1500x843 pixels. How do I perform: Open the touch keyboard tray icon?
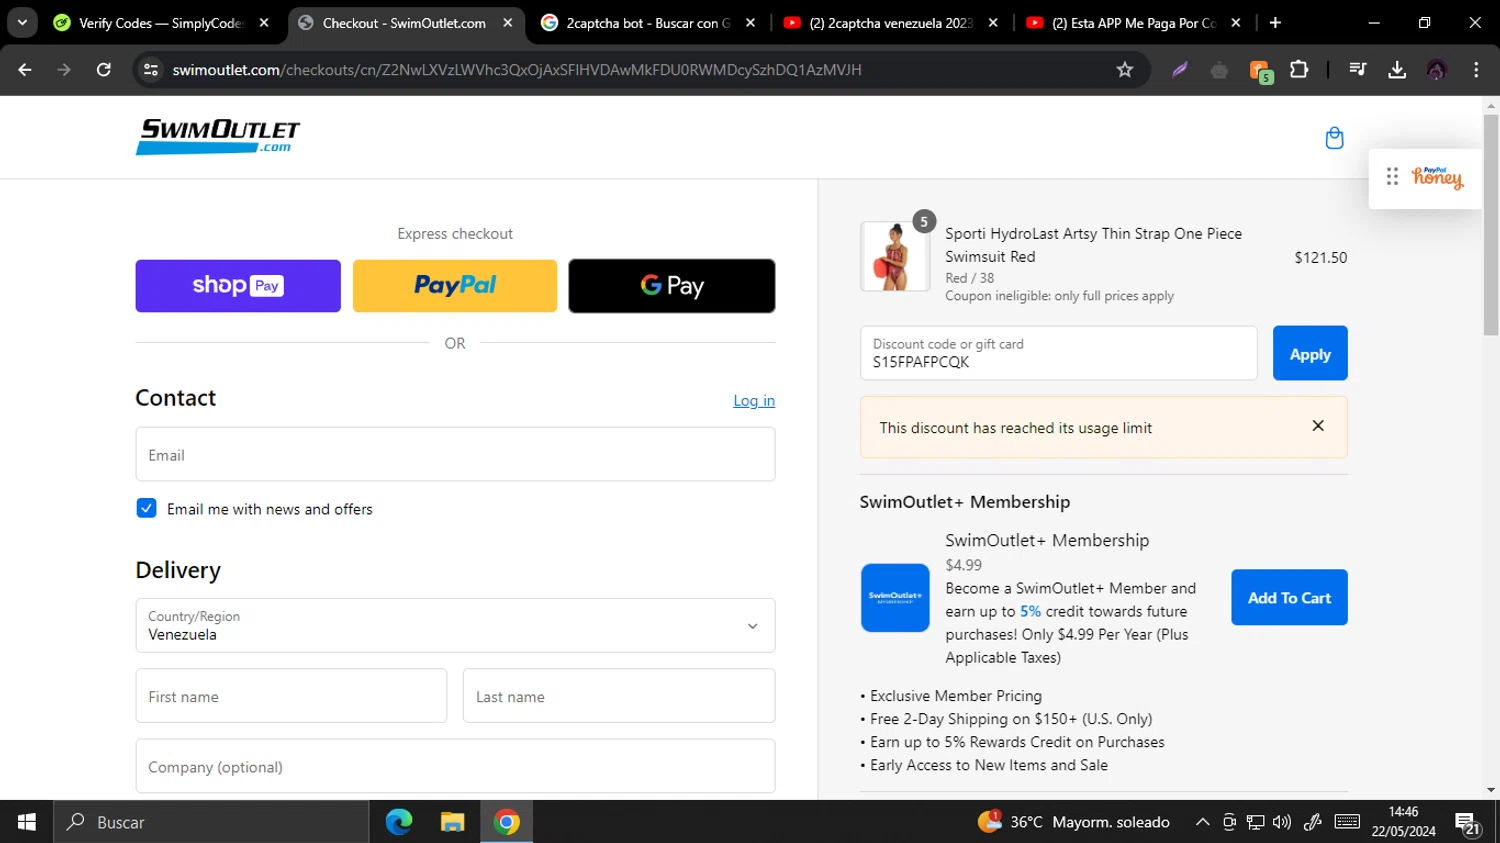tap(1347, 822)
